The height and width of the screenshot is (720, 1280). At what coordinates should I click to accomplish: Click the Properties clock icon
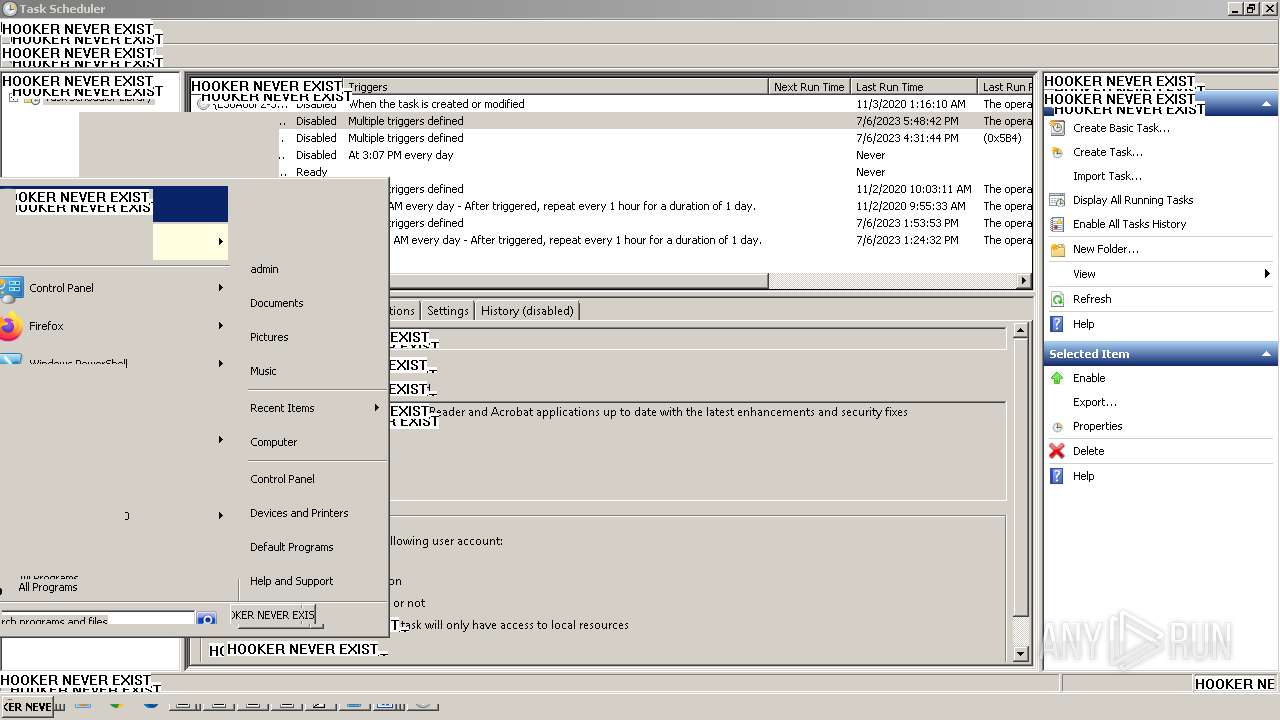click(x=1057, y=426)
